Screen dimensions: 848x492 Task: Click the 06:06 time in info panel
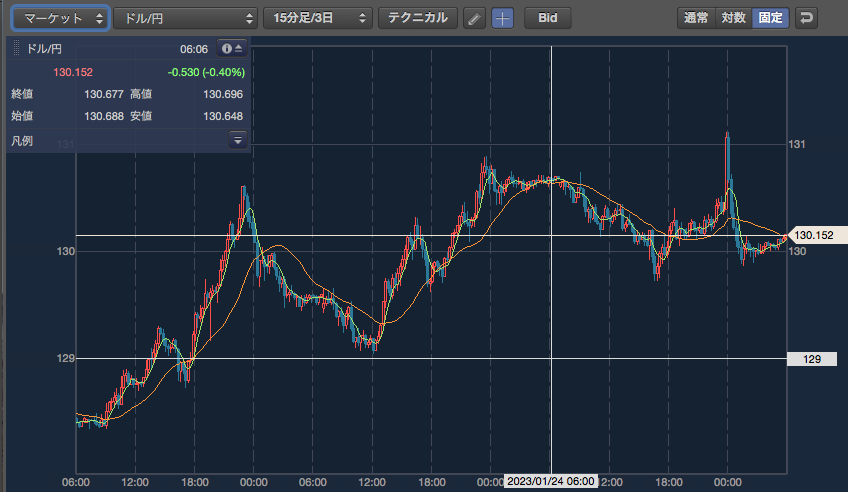tap(194, 49)
